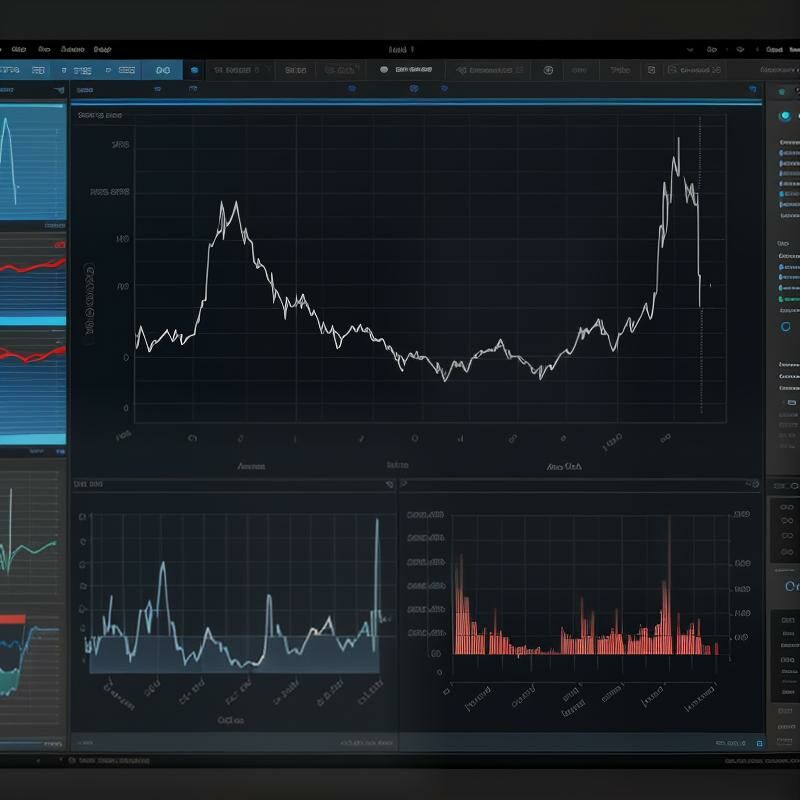The image size is (800, 800).
Task: Select the blue spike chart thumbnail in the left sidebar
Action: [x=32, y=160]
